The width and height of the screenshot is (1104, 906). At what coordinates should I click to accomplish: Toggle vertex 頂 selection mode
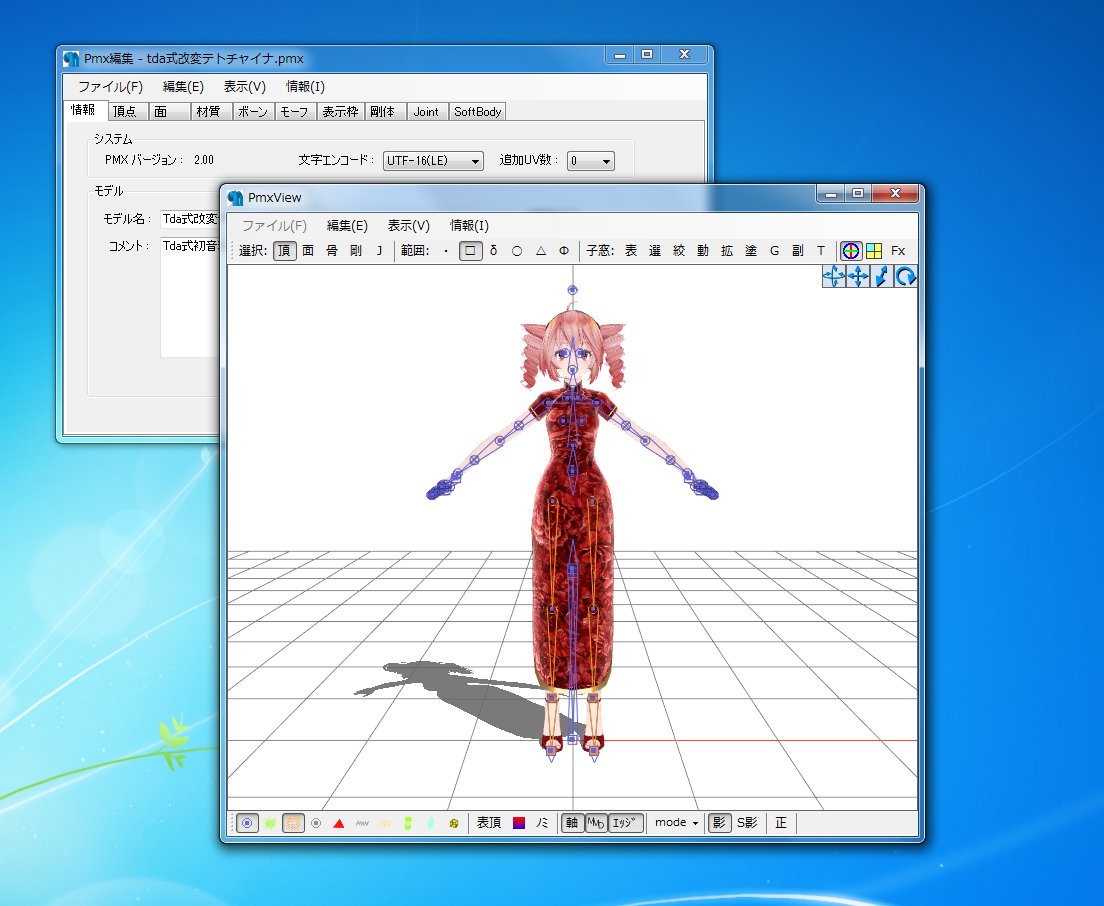[x=284, y=251]
